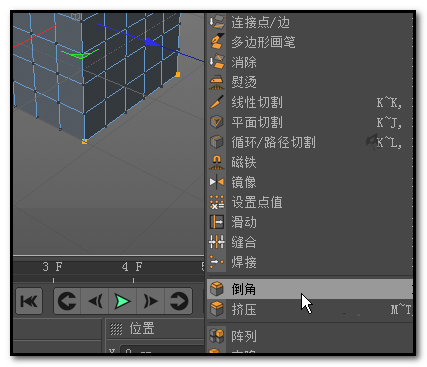This screenshot has height=367, width=427.
Task: Choose the 平面切割 menu entry
Action: (310, 122)
